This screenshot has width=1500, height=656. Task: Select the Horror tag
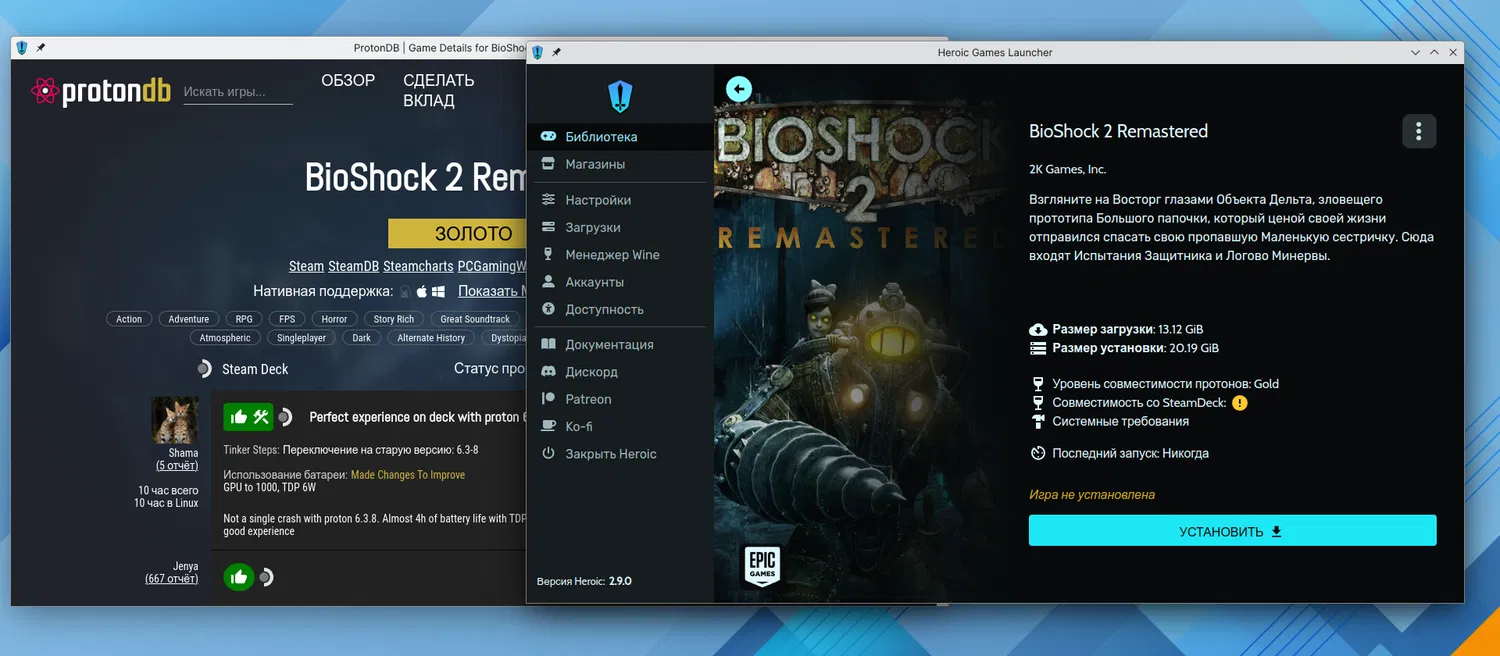[334, 319]
